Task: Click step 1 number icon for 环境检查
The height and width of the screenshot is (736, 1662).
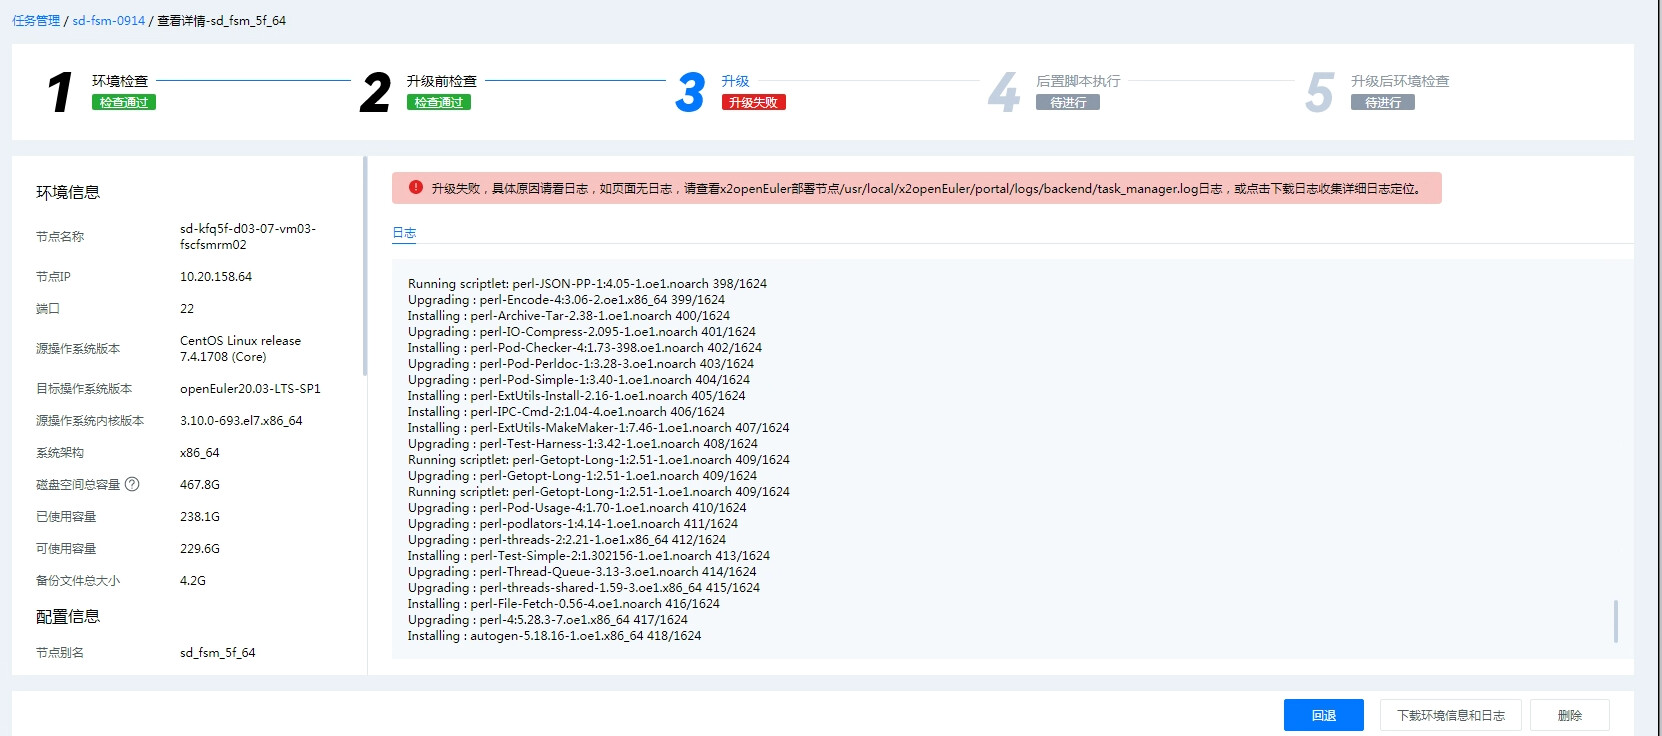Action: point(60,92)
